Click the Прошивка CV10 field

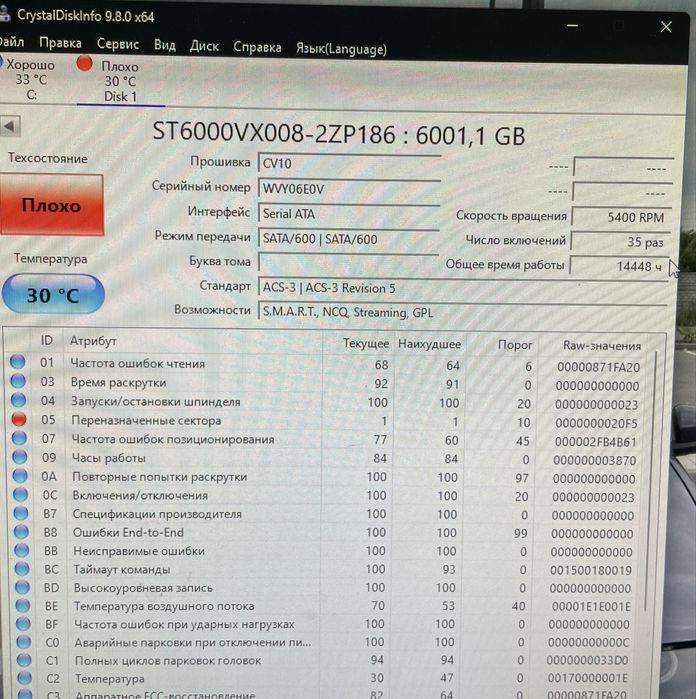click(x=350, y=163)
